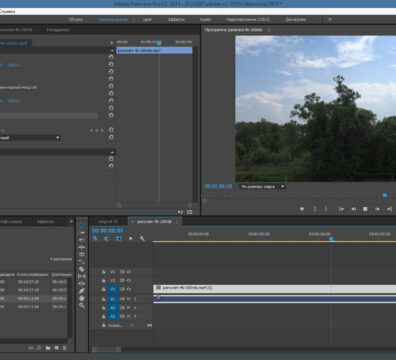Collapse the first effect group arrow in Effect Controls

[x=112, y=50]
